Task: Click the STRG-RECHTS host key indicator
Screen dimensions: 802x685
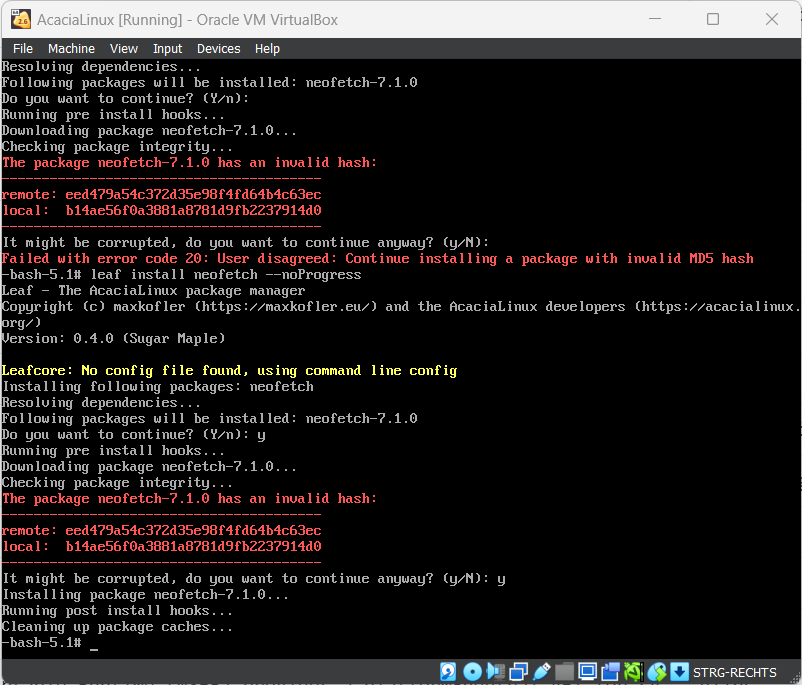Action: click(x=737, y=671)
